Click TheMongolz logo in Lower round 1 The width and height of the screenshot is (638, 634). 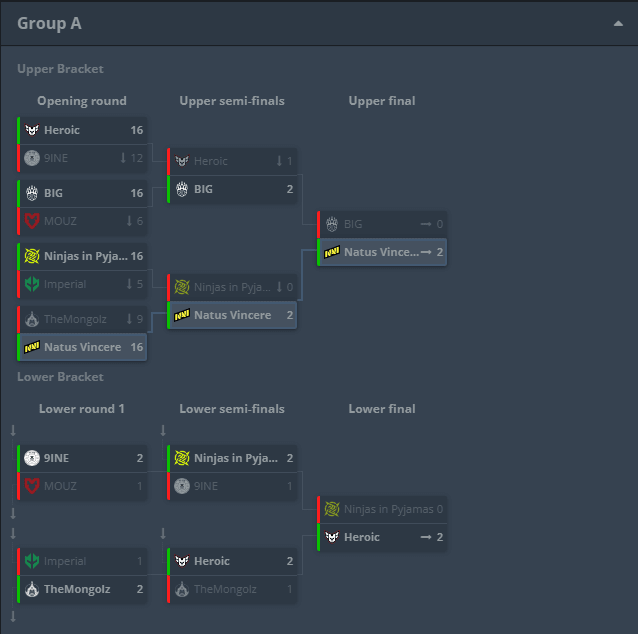click(32, 589)
